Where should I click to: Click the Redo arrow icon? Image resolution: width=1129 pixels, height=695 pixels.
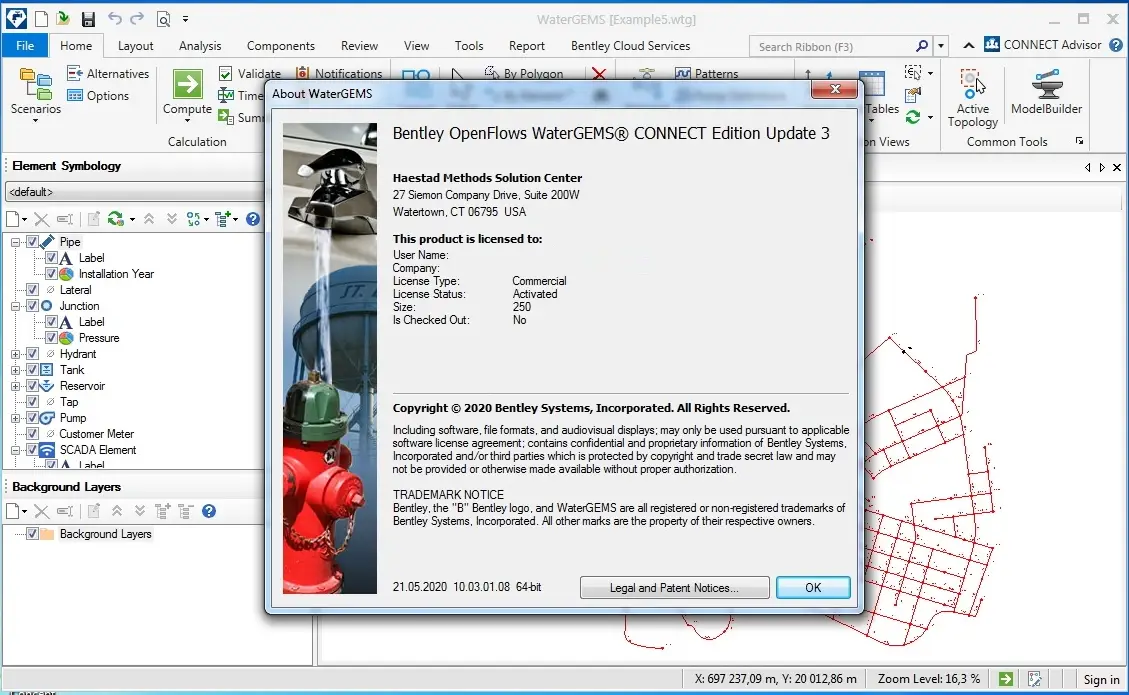137,18
